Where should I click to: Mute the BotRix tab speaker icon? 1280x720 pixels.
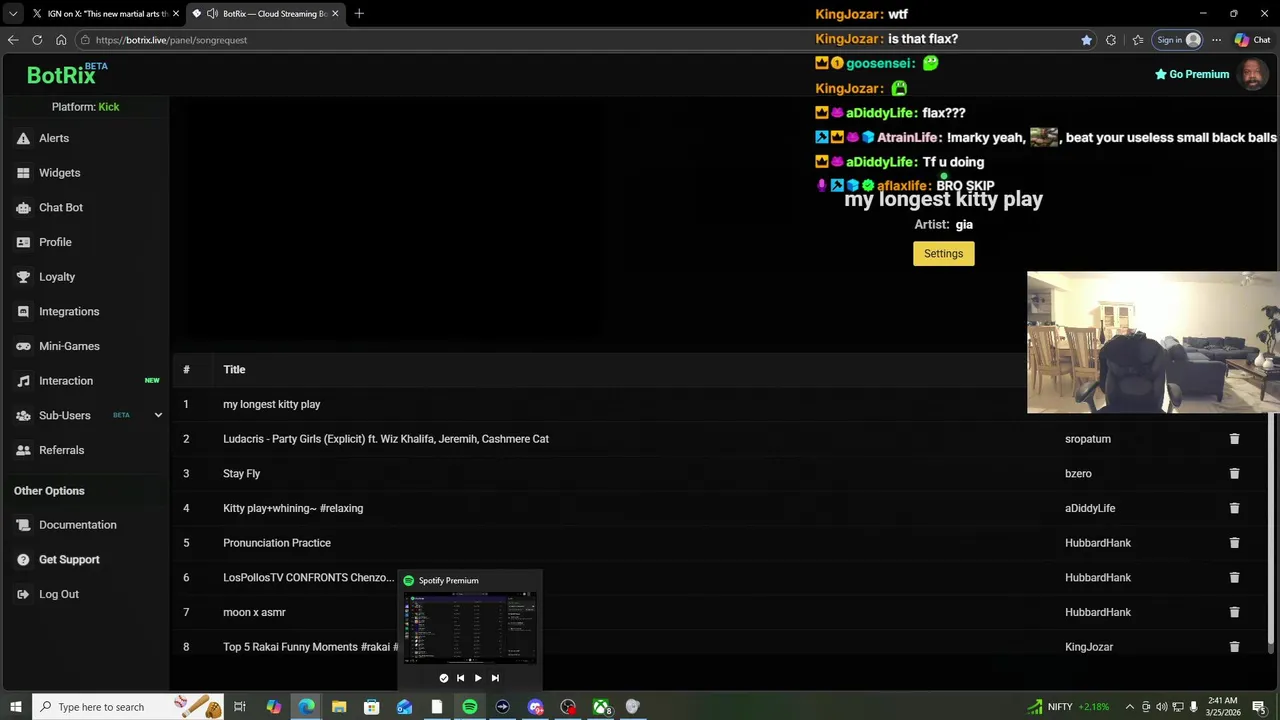[212, 14]
